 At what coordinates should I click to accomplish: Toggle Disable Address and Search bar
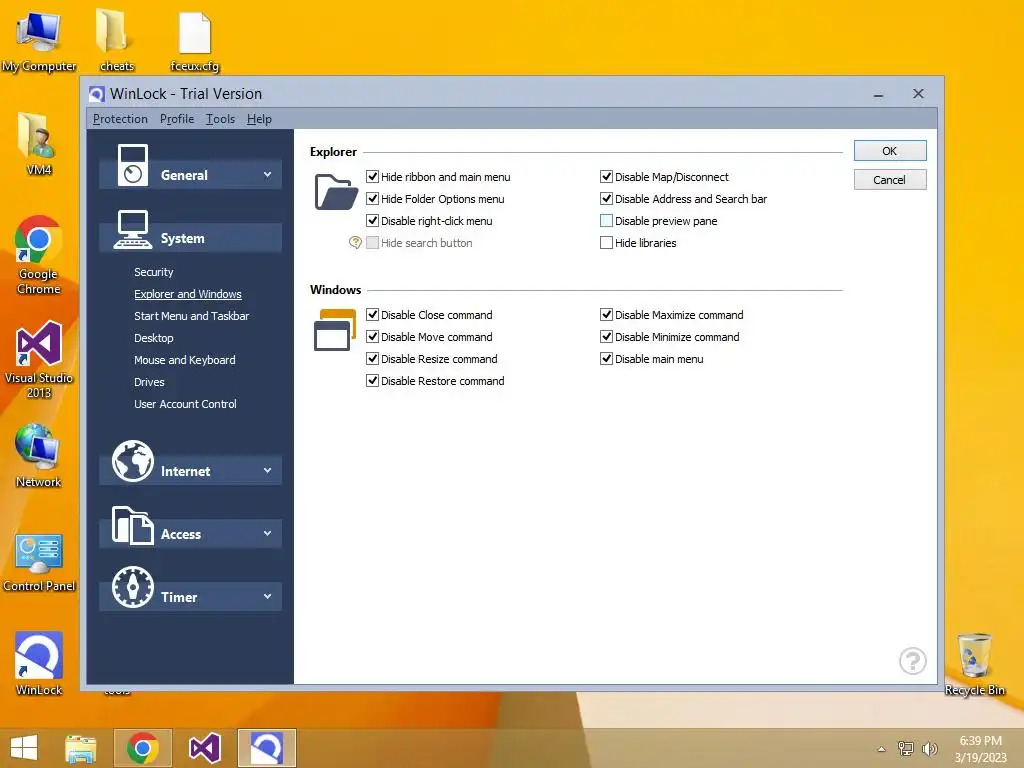pos(607,199)
